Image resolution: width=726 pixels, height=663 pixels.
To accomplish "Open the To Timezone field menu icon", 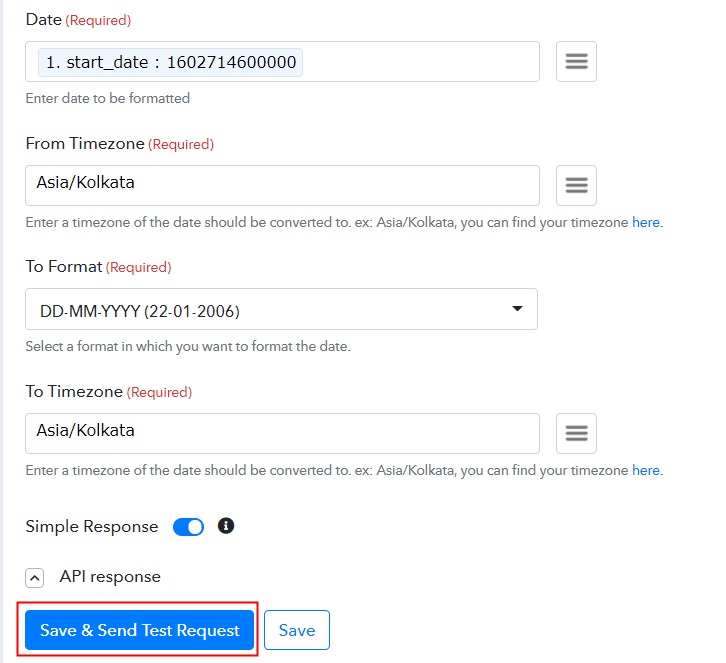I will coord(576,433).
